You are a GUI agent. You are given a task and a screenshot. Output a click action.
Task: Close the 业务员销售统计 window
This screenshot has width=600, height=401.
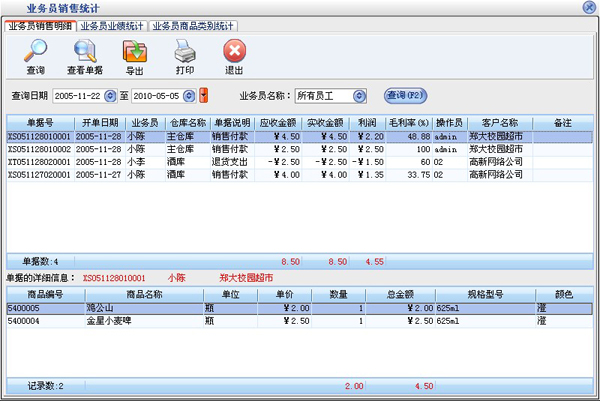pos(589,7)
